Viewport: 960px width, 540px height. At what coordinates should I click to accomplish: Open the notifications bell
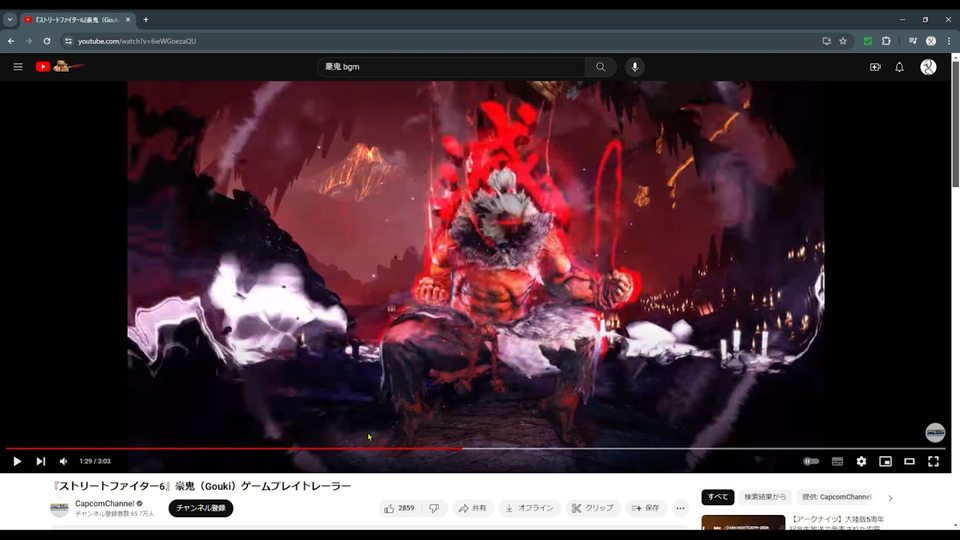(899, 67)
